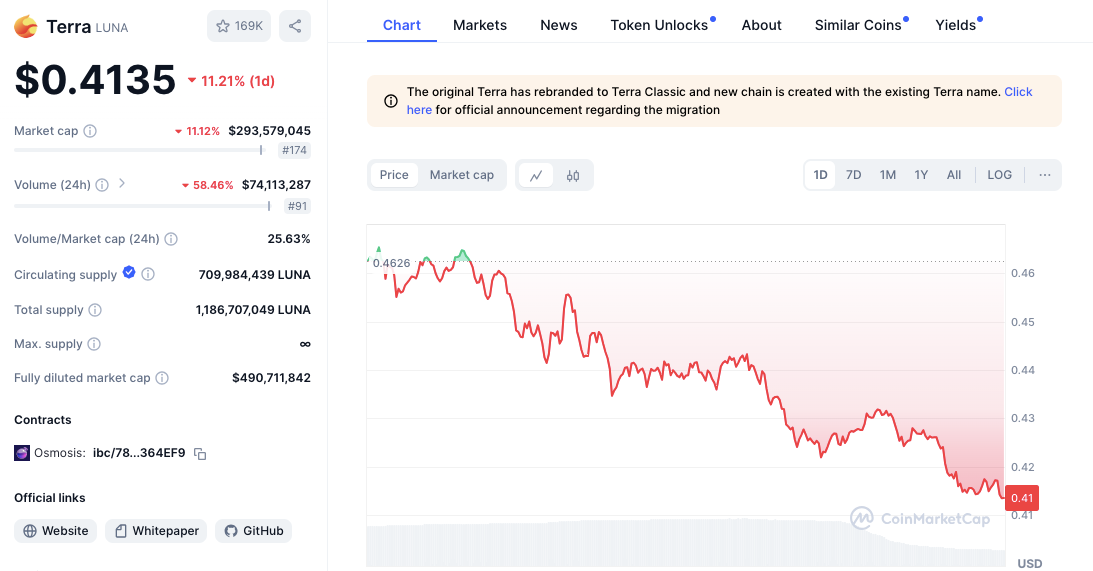Click the 25.63% volume/market cap ratio
Screen dimensions: 1093x571
click(x=289, y=239)
